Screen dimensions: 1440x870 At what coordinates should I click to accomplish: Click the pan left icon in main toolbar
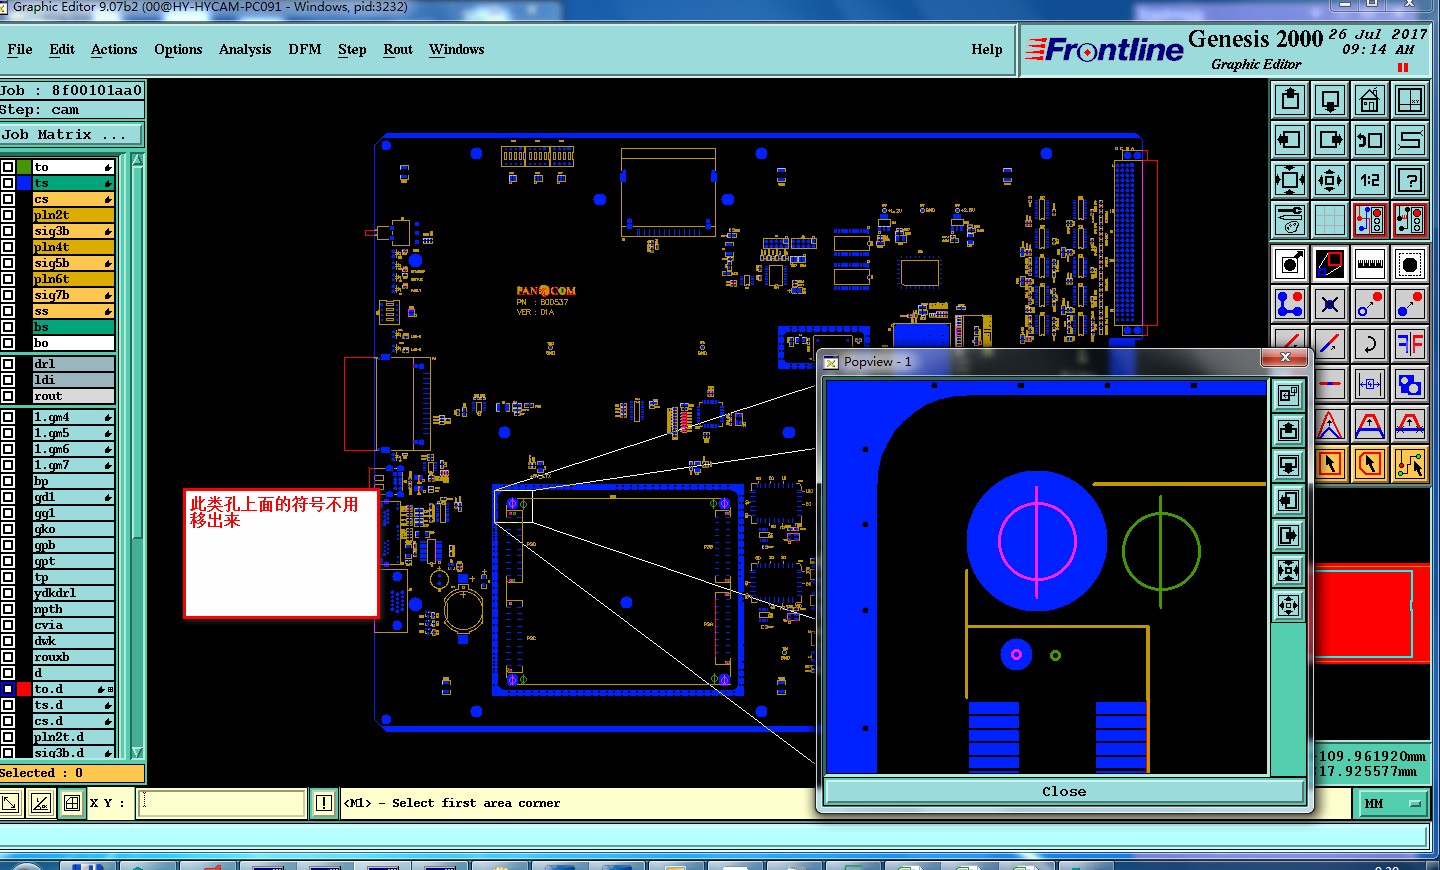tap(1290, 140)
